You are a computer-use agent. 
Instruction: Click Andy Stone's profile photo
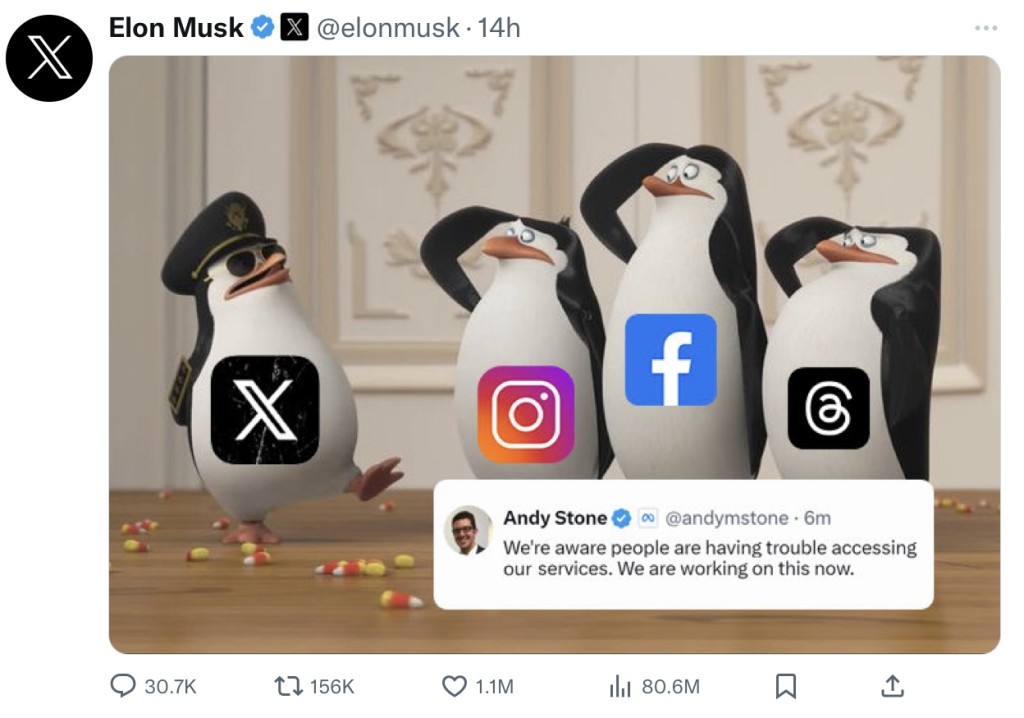coord(468,531)
